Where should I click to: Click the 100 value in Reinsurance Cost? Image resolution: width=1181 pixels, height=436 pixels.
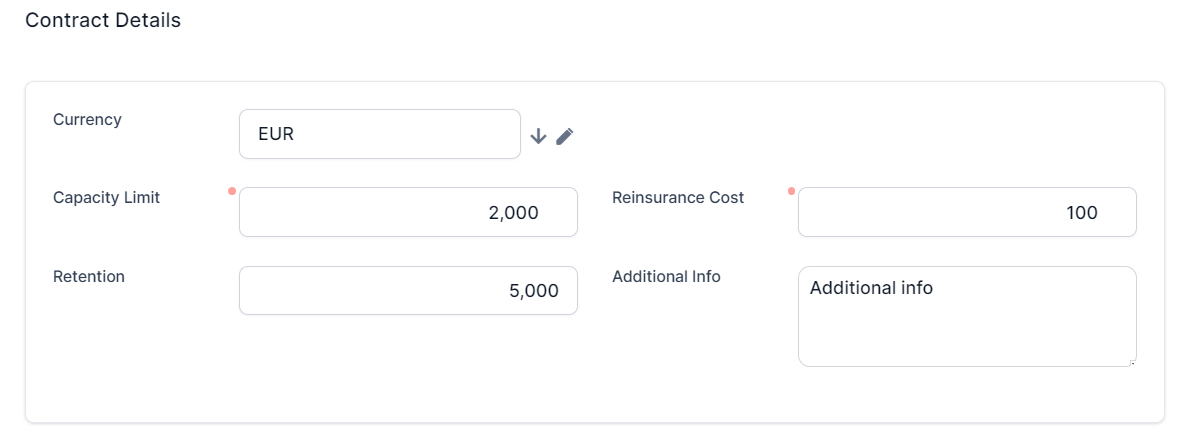click(x=1082, y=212)
